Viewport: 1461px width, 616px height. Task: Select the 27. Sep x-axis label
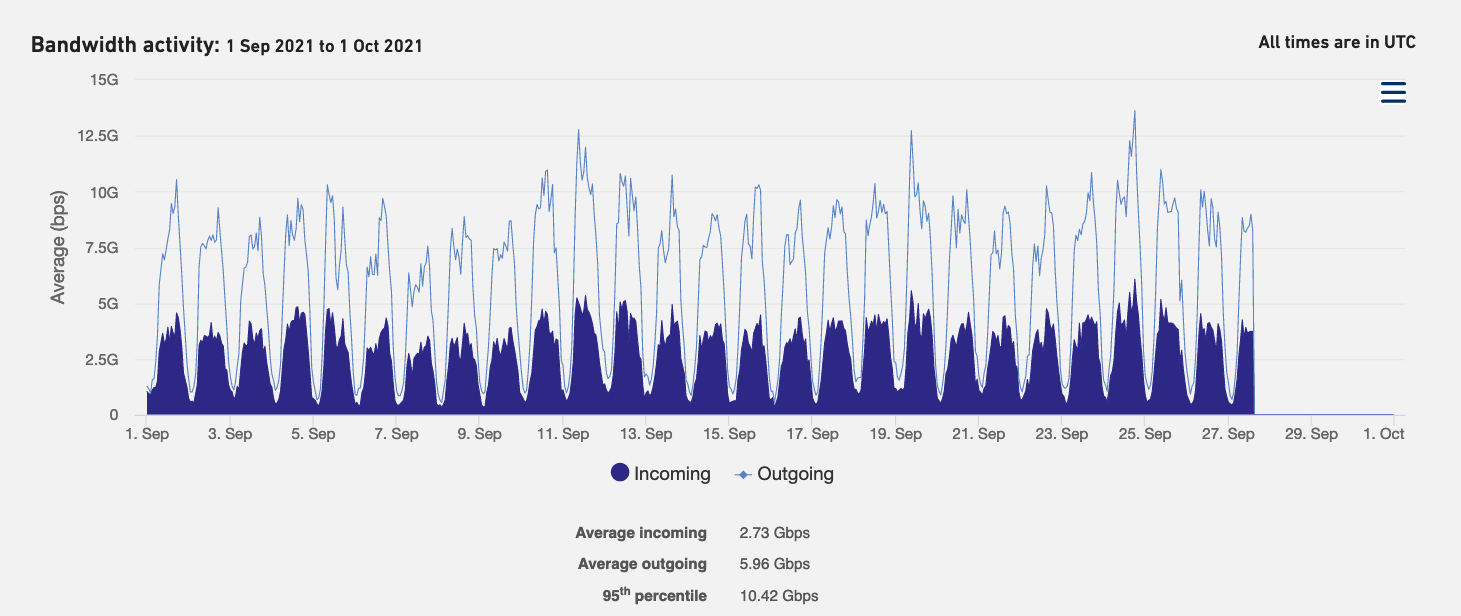[x=1227, y=434]
